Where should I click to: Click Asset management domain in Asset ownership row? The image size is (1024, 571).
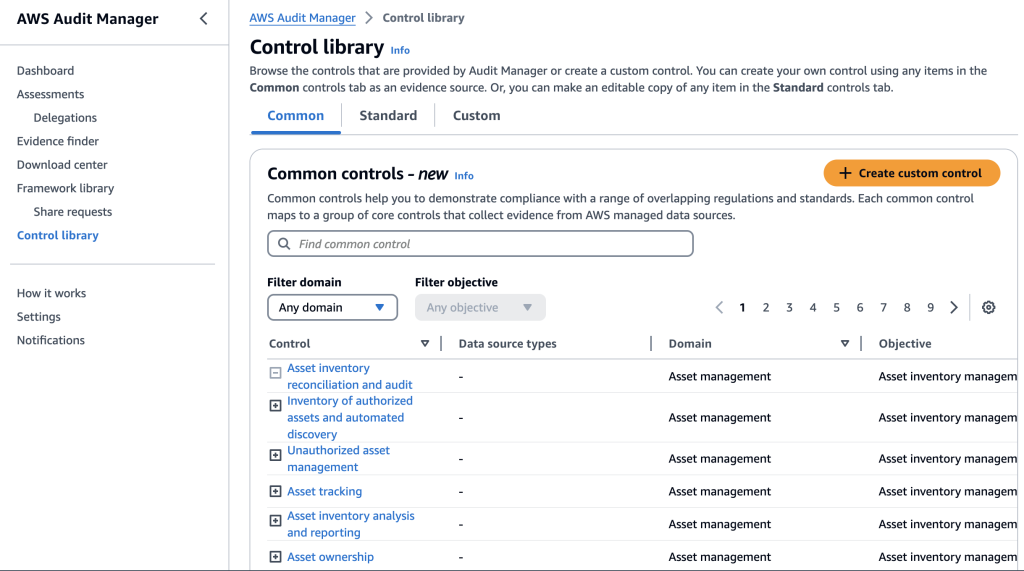(720, 557)
